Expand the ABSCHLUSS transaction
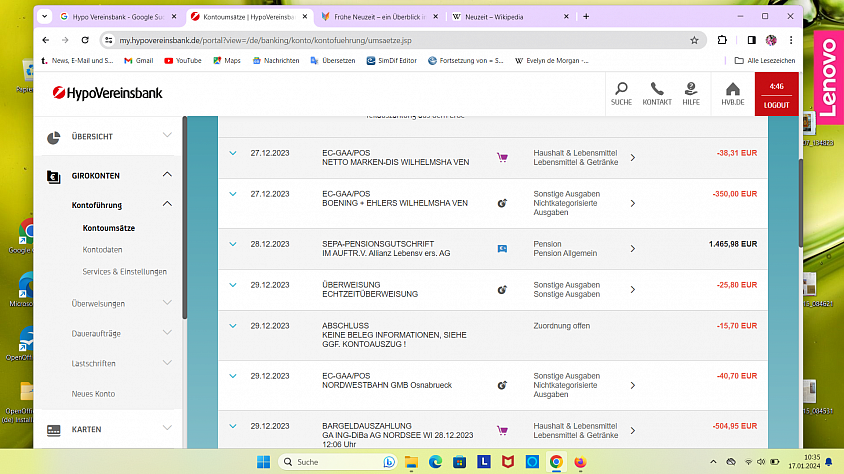 click(x=233, y=326)
